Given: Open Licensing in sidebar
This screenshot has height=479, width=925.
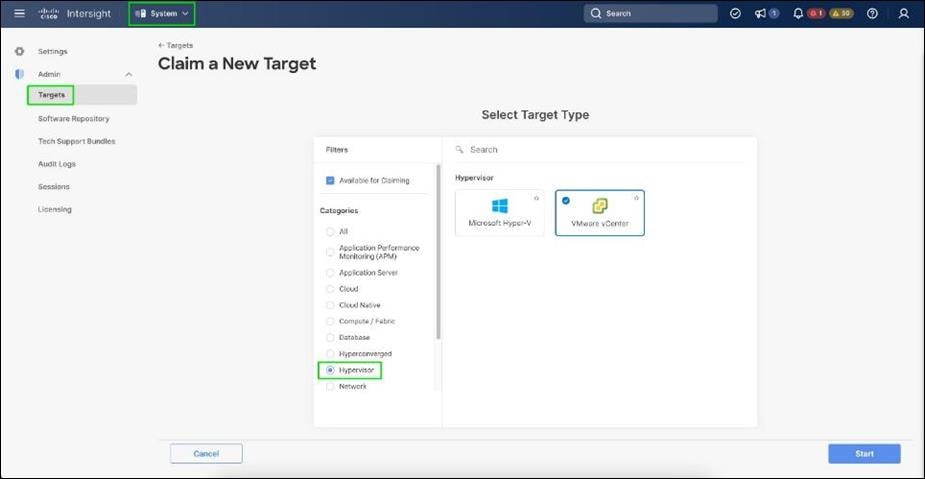Looking at the screenshot, I should [x=54, y=209].
